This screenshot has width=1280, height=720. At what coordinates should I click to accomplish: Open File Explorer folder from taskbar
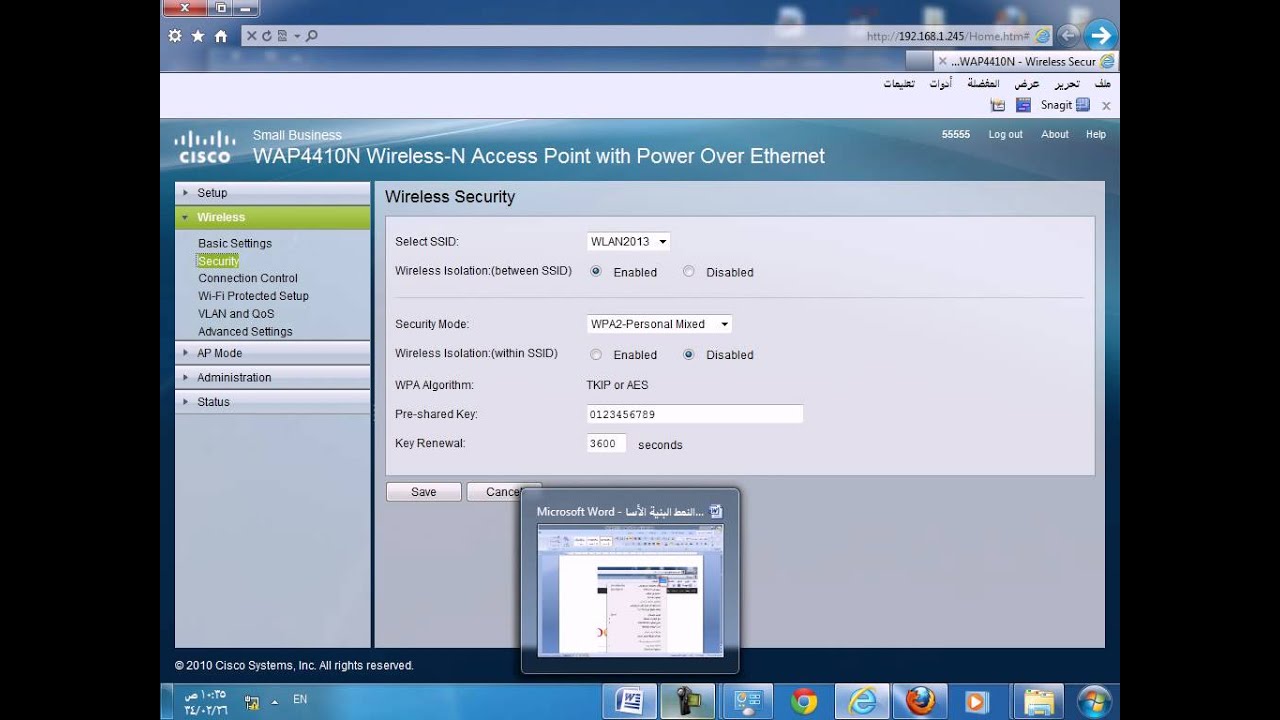click(x=1040, y=701)
